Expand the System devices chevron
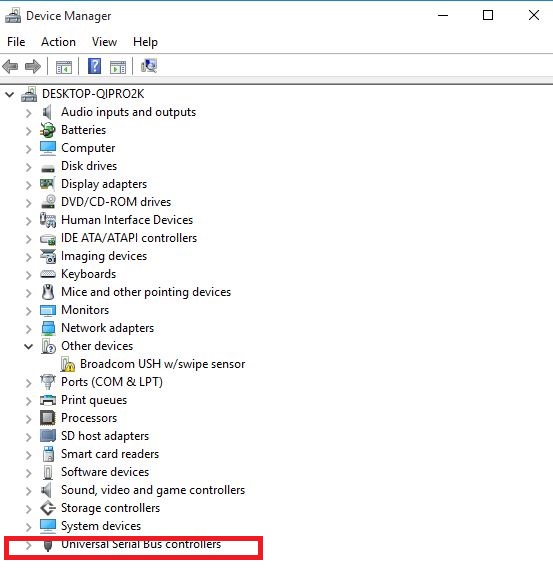Screen dimensions: 553x588 [x=28, y=527]
